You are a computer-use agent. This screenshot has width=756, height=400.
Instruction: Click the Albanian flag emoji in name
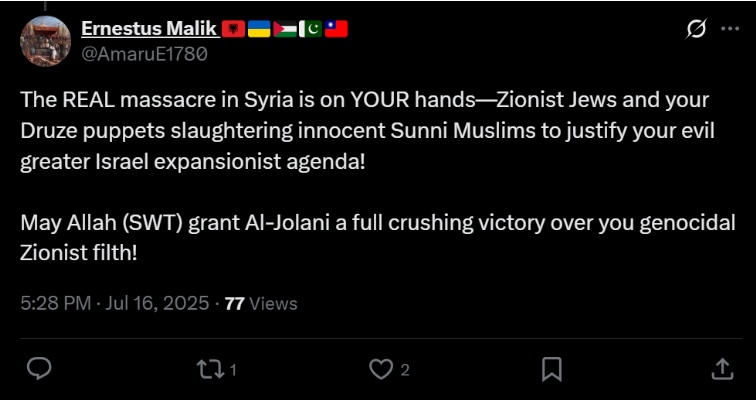(232, 29)
